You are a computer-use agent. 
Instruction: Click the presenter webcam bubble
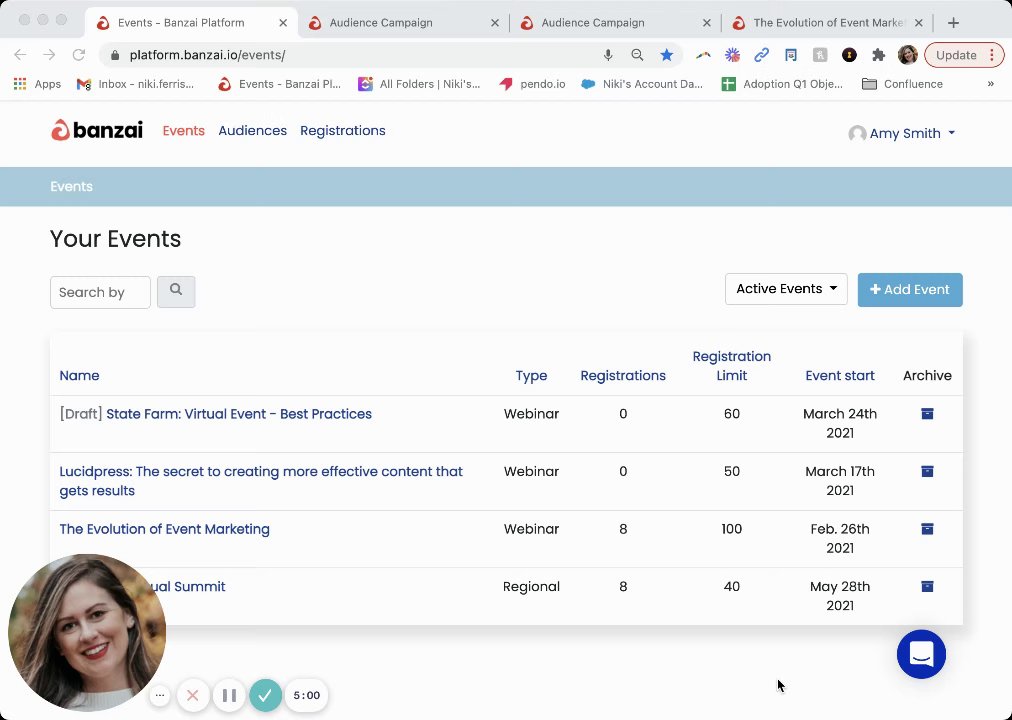pyautogui.click(x=87, y=632)
